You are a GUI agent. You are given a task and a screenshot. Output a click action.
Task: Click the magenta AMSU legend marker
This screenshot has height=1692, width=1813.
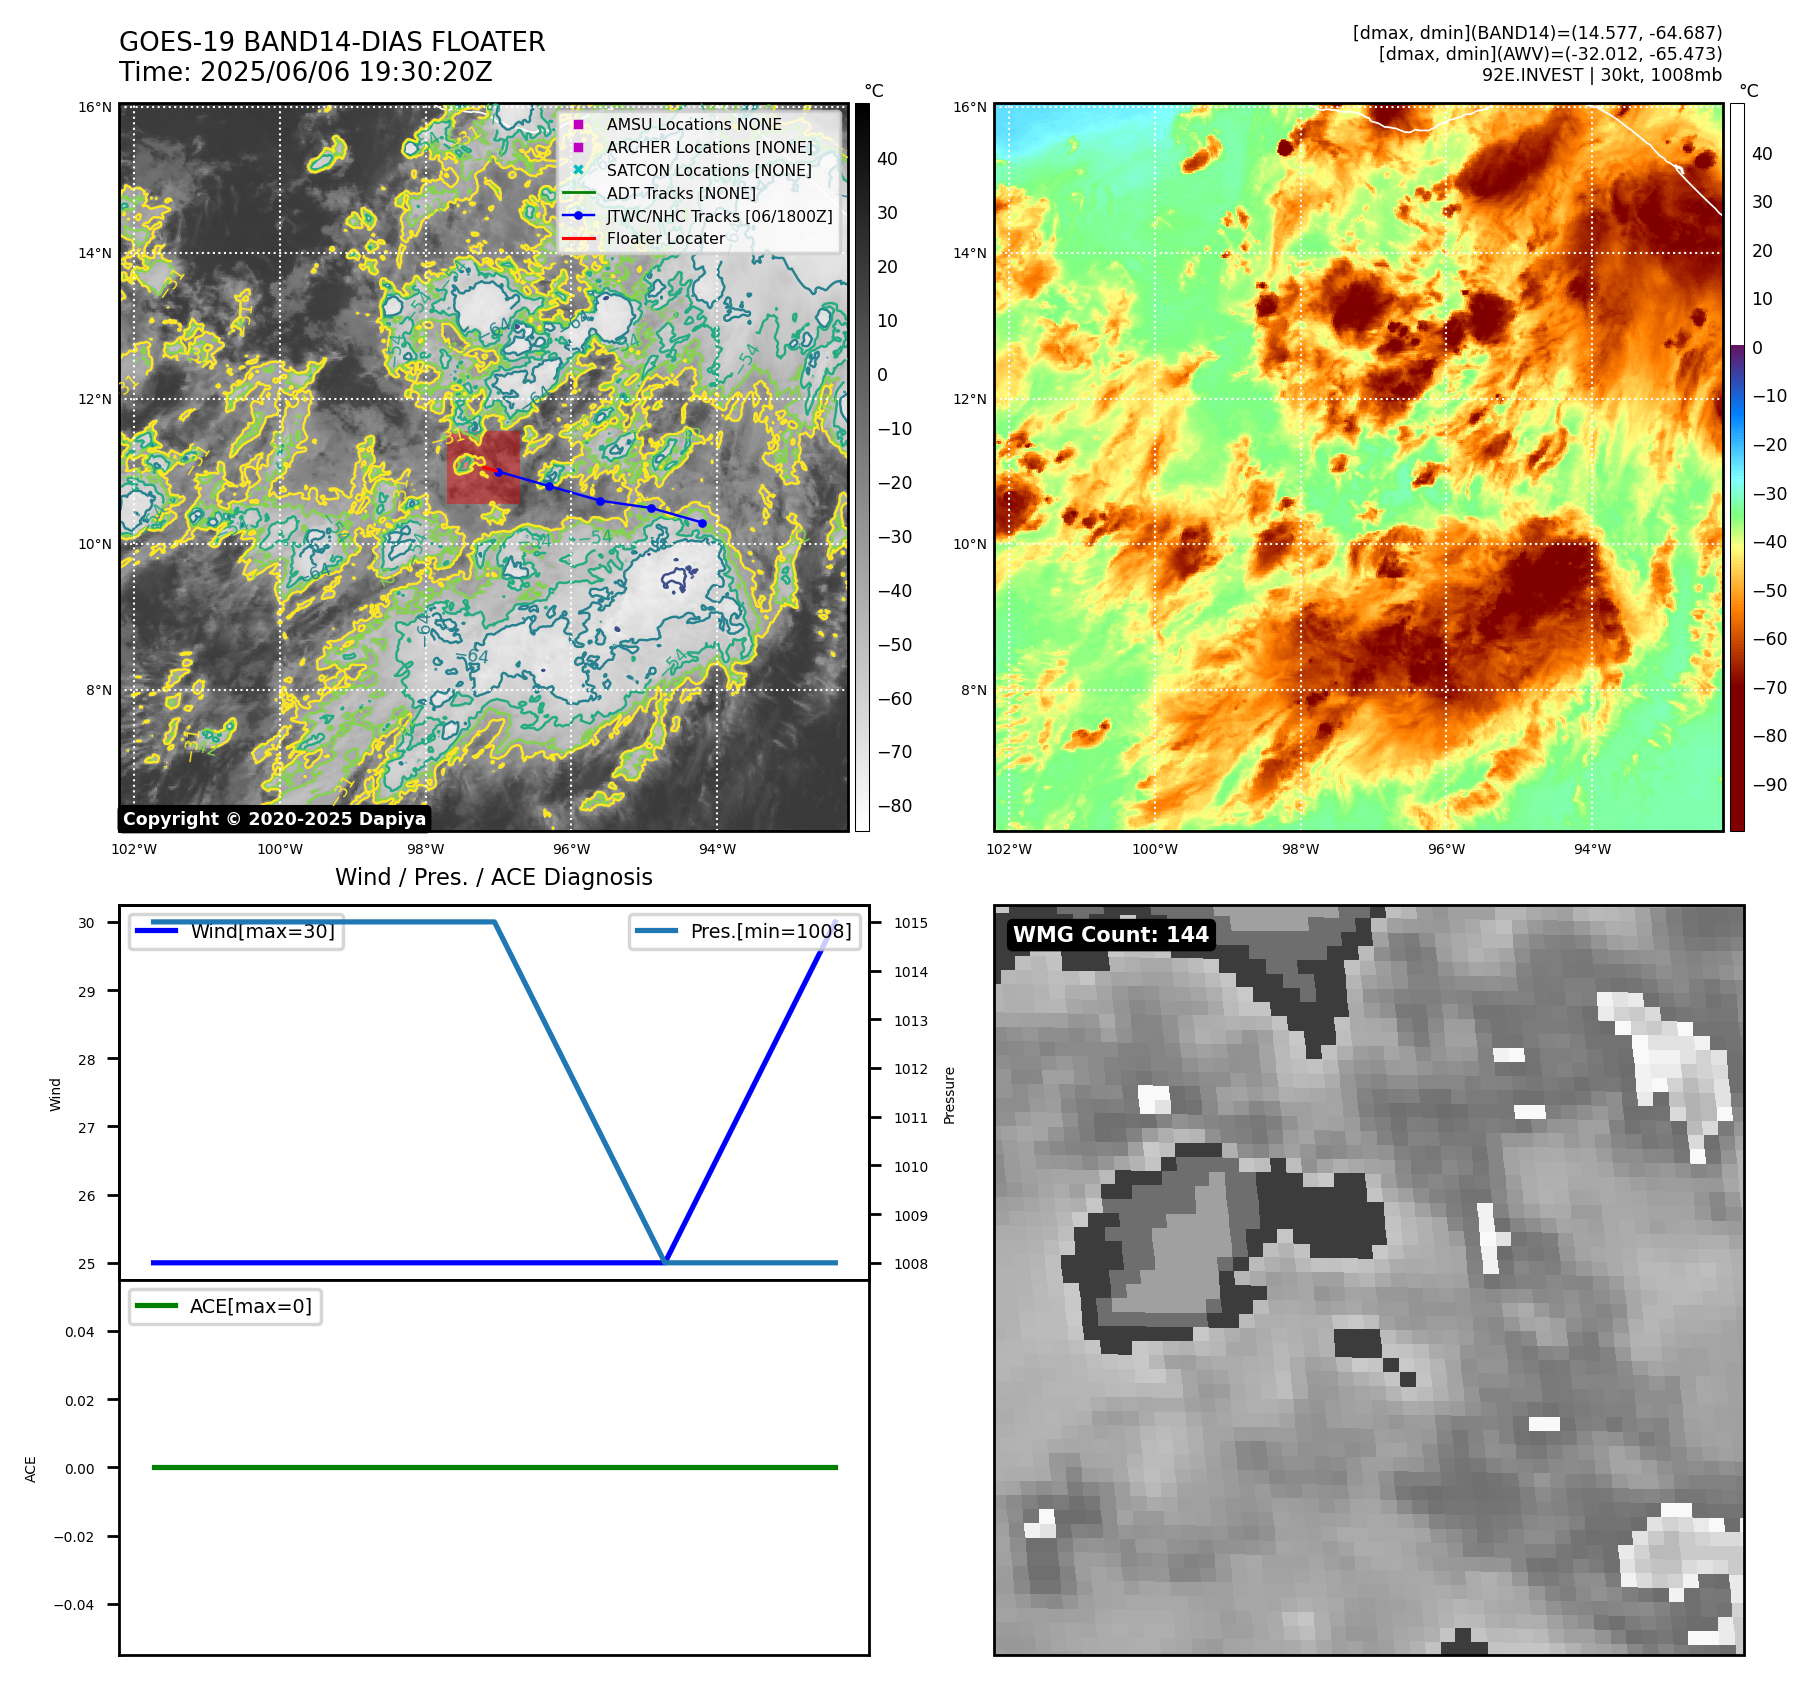pos(578,124)
